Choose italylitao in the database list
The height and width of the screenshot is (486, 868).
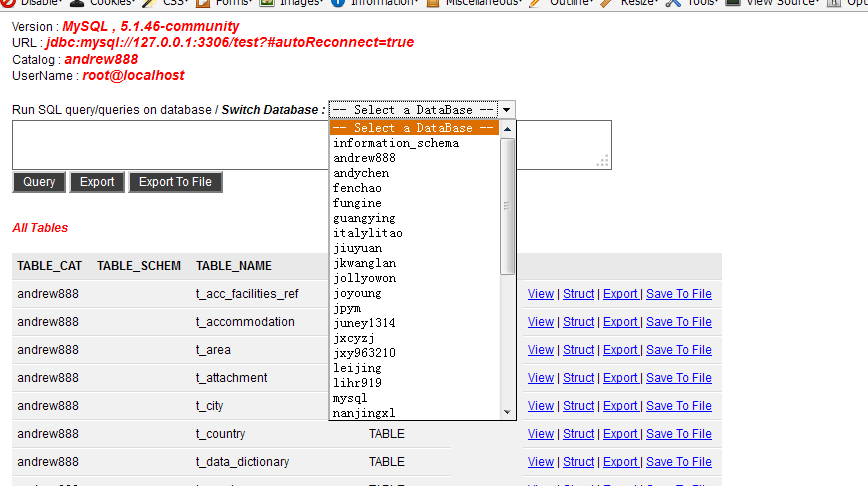pyautogui.click(x=414, y=233)
